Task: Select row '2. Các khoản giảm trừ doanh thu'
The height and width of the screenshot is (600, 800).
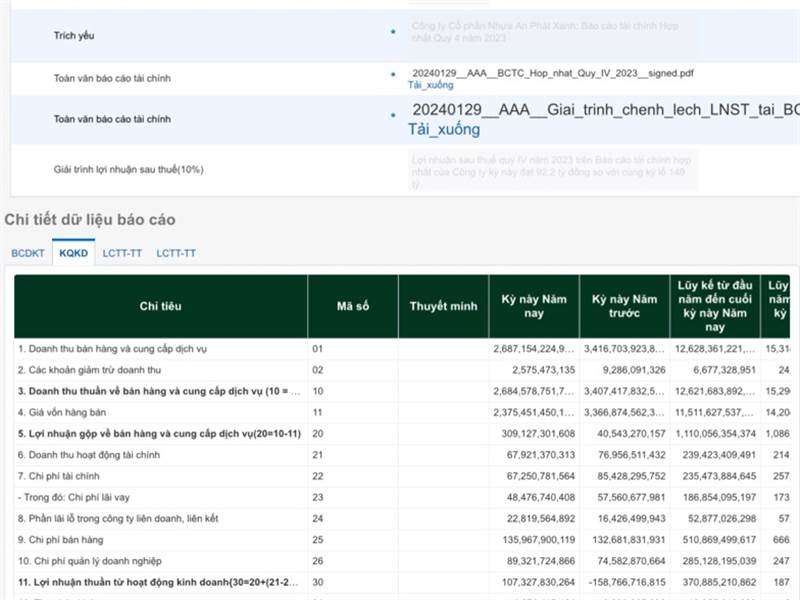Action: (x=402, y=370)
